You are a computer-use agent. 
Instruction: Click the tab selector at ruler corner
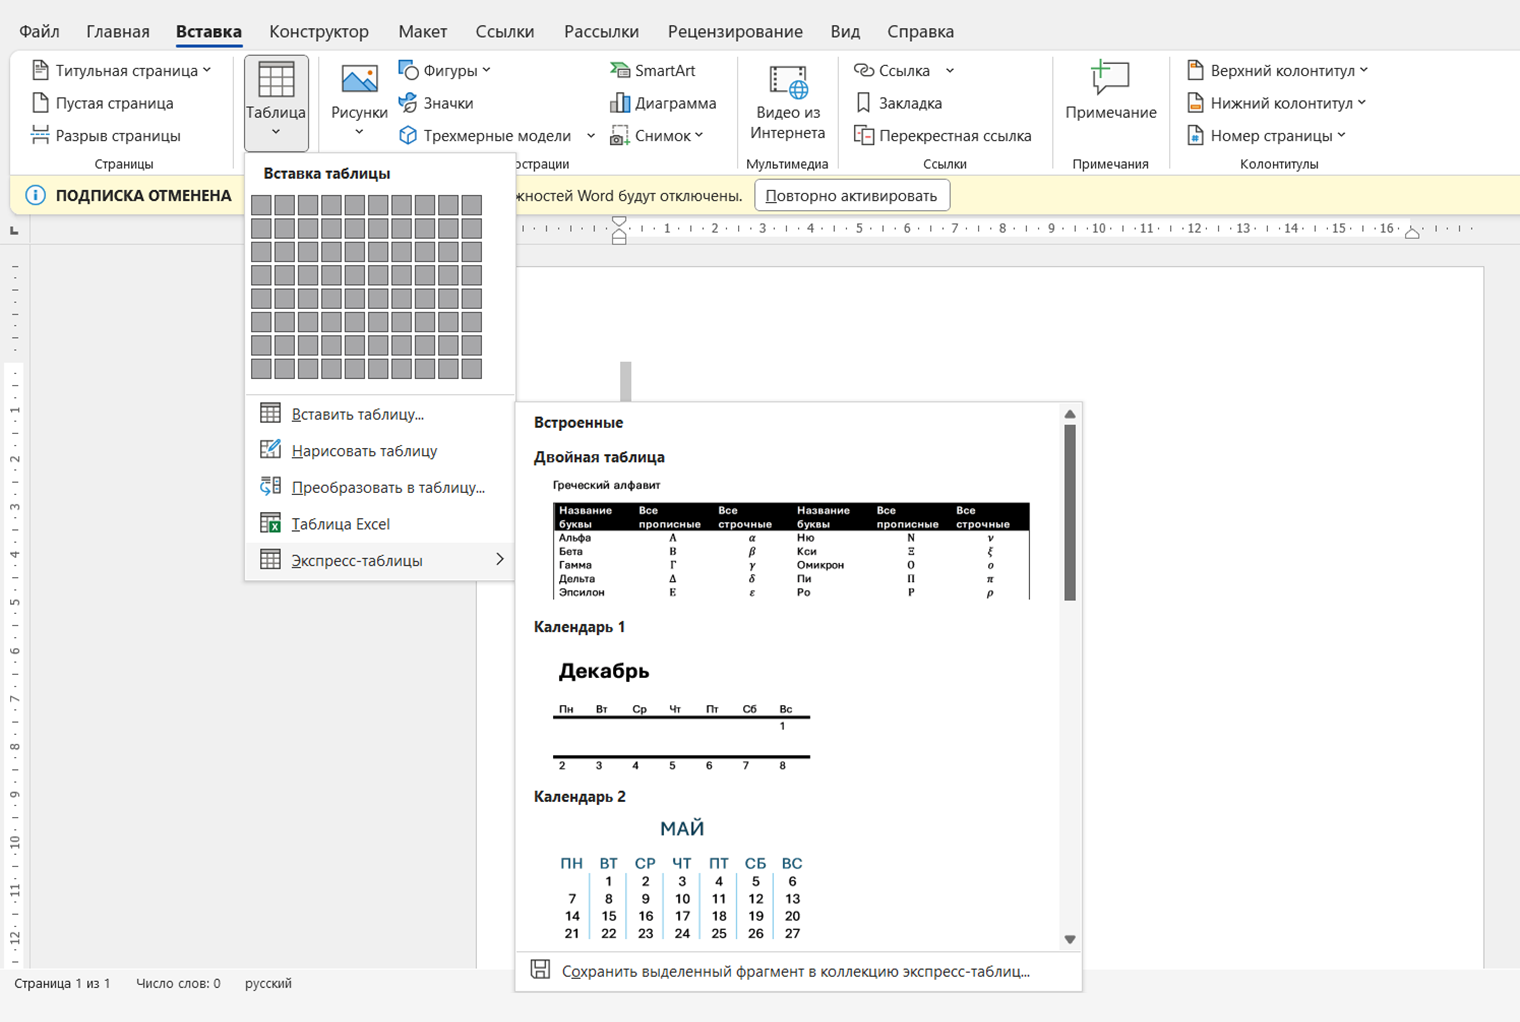click(x=14, y=231)
